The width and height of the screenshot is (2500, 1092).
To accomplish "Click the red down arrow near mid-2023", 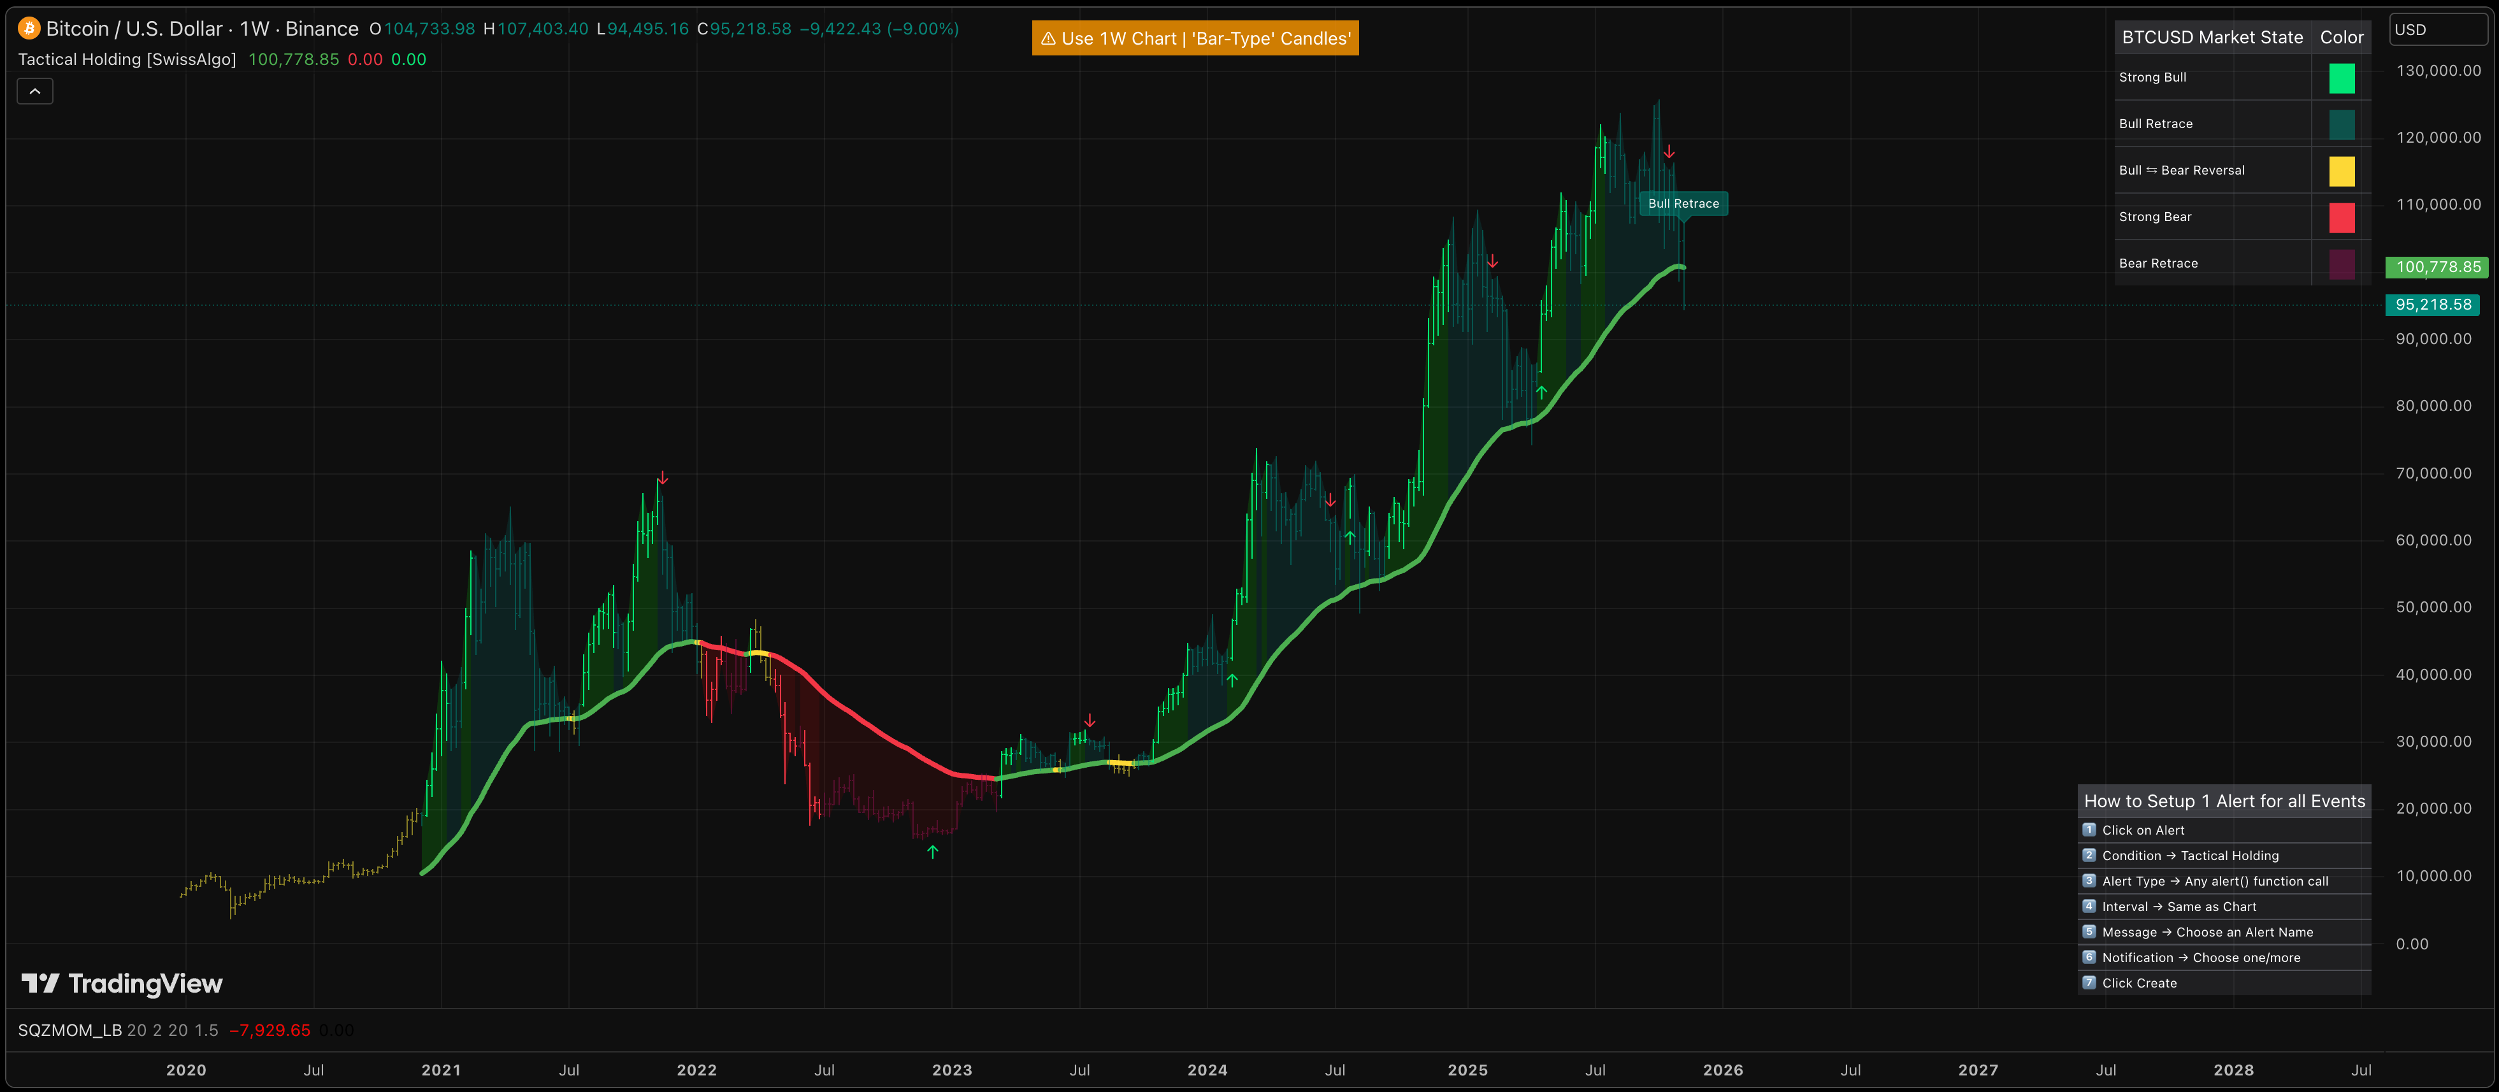I will 1090,721.
